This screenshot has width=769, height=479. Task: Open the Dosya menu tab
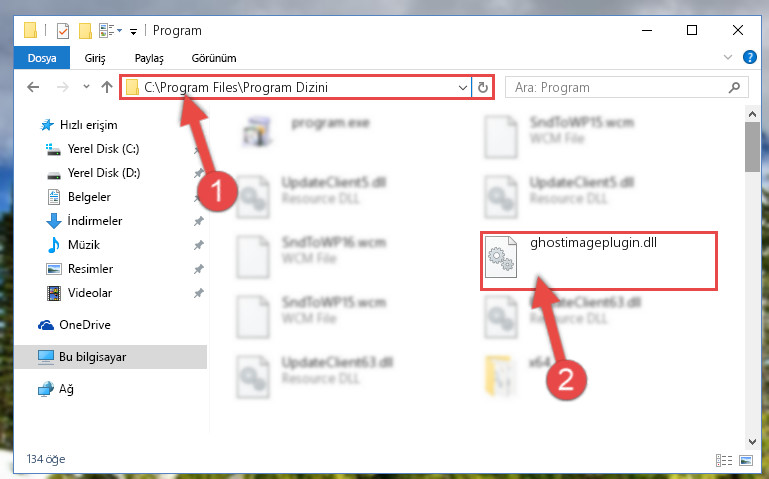coord(42,58)
